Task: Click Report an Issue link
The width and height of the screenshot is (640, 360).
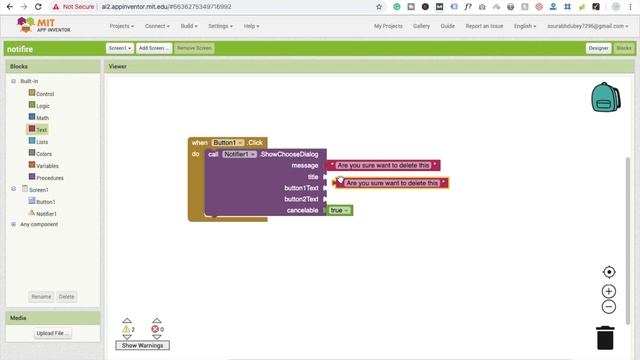Action: (x=484, y=26)
